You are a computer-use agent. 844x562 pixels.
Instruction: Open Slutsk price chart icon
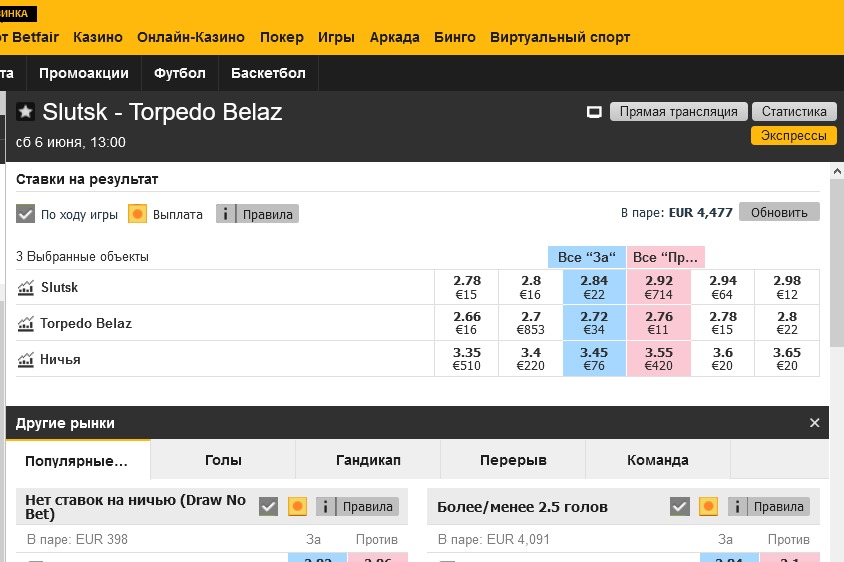pos(25,288)
